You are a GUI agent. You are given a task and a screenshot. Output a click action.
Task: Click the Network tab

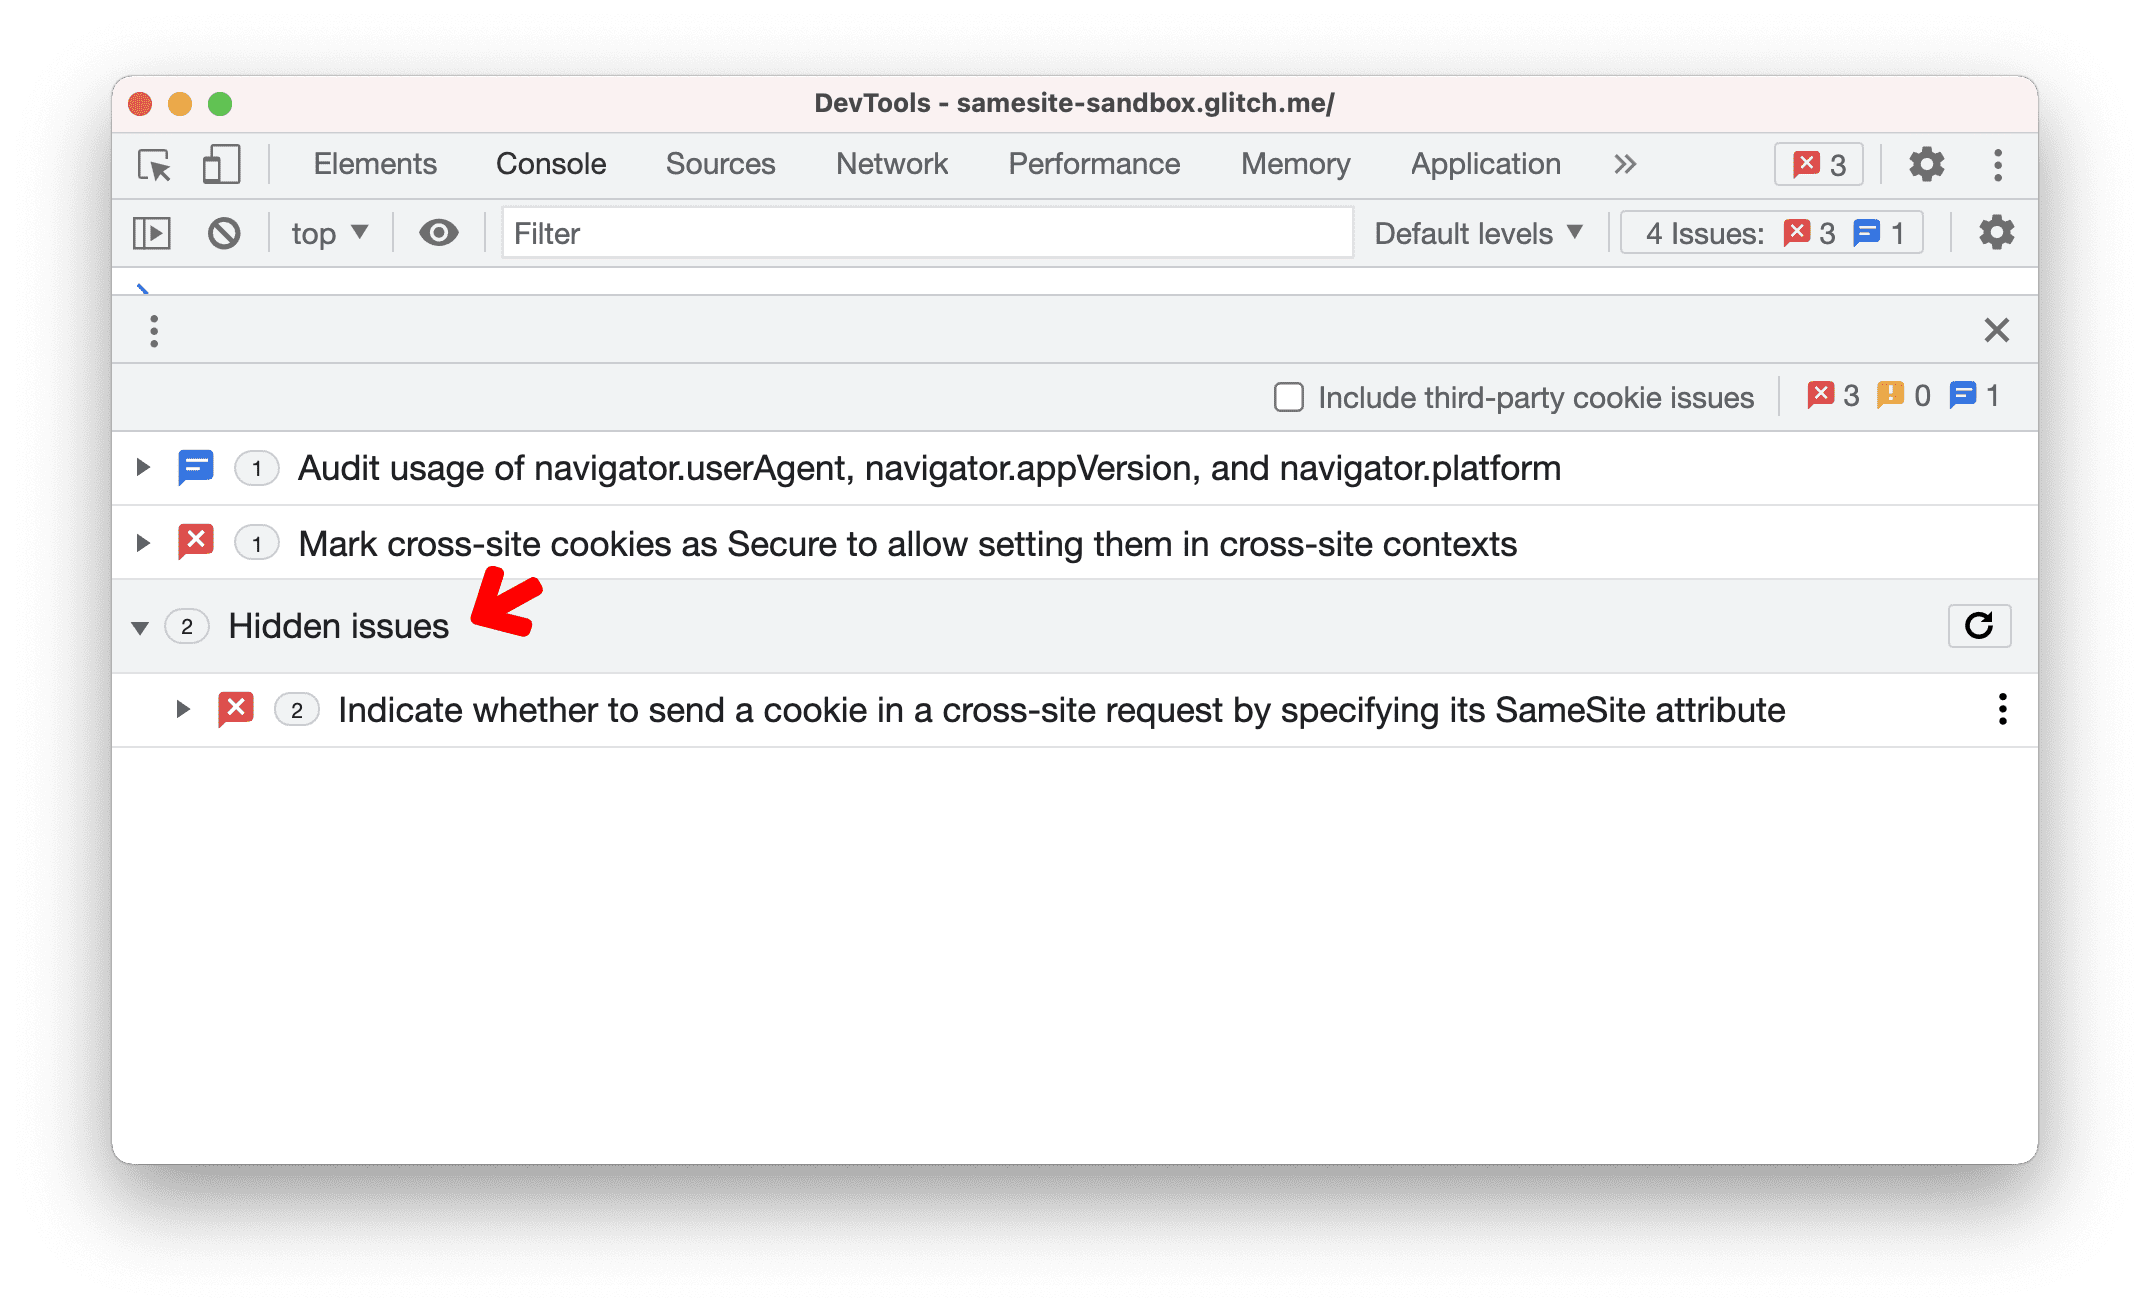click(x=892, y=164)
